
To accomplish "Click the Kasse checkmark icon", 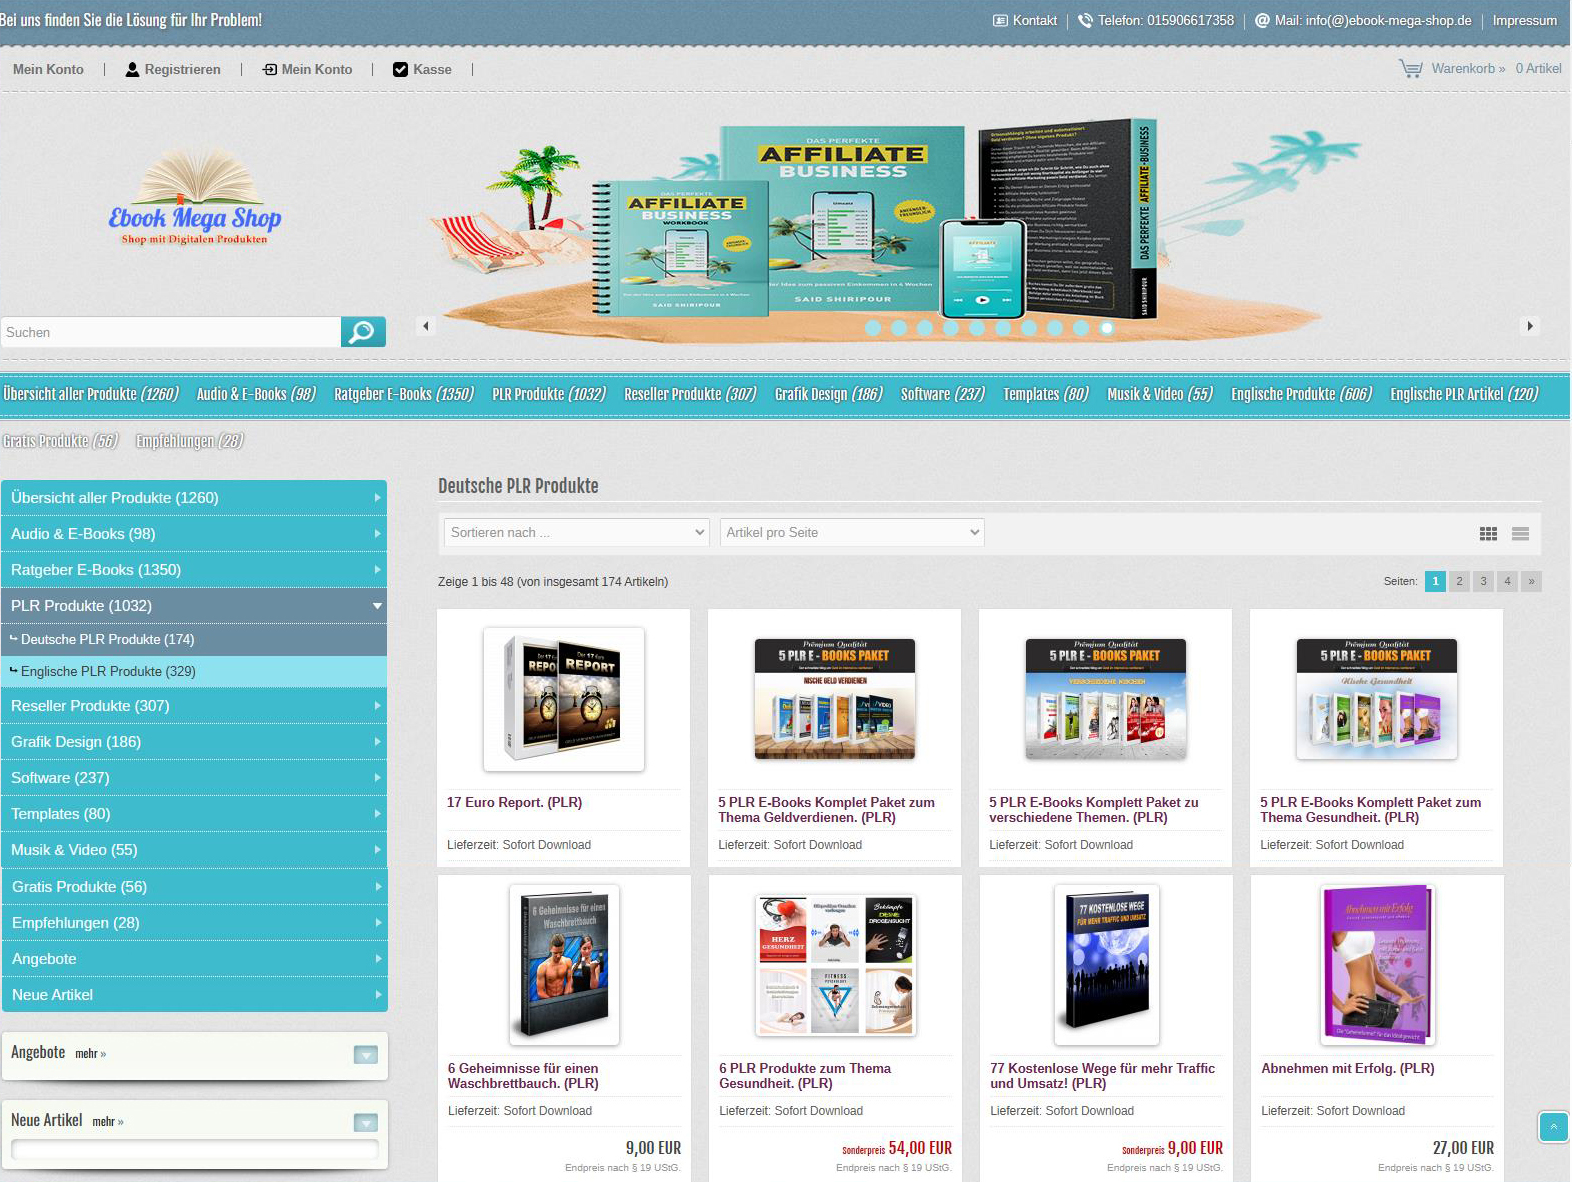I will coord(400,70).
